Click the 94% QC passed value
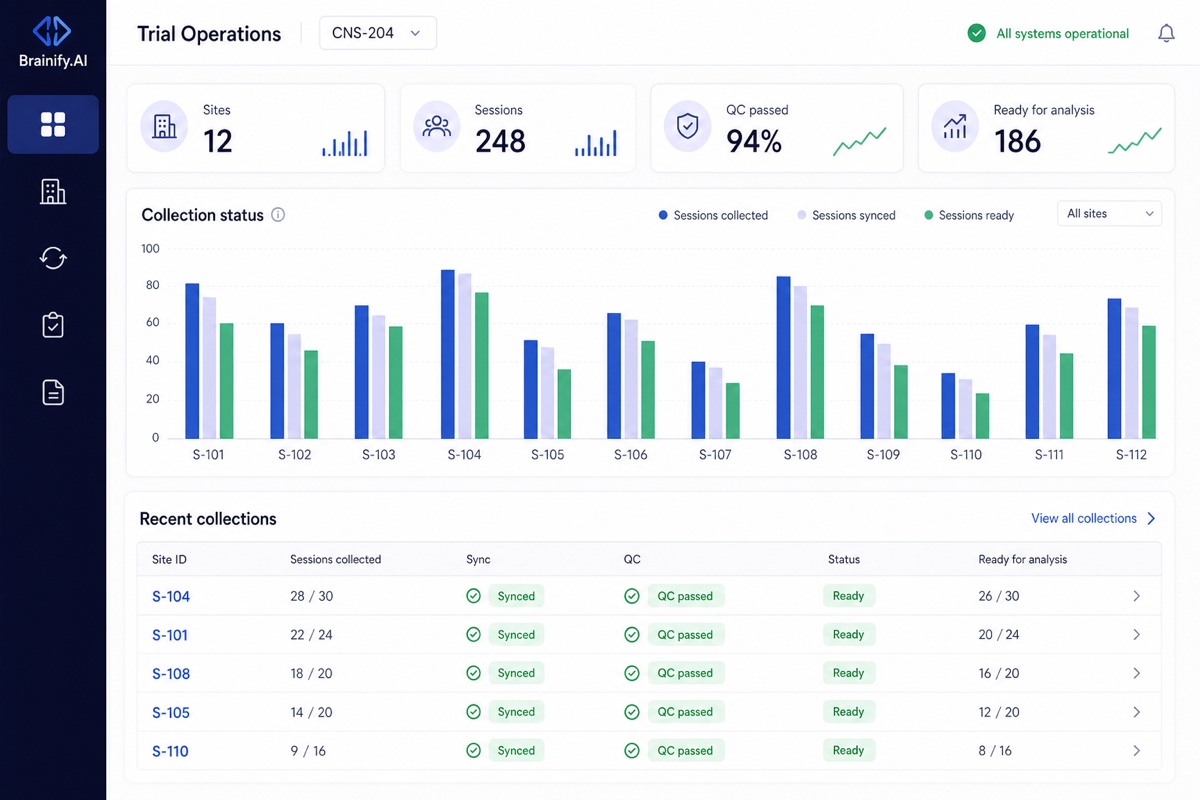 tap(754, 141)
